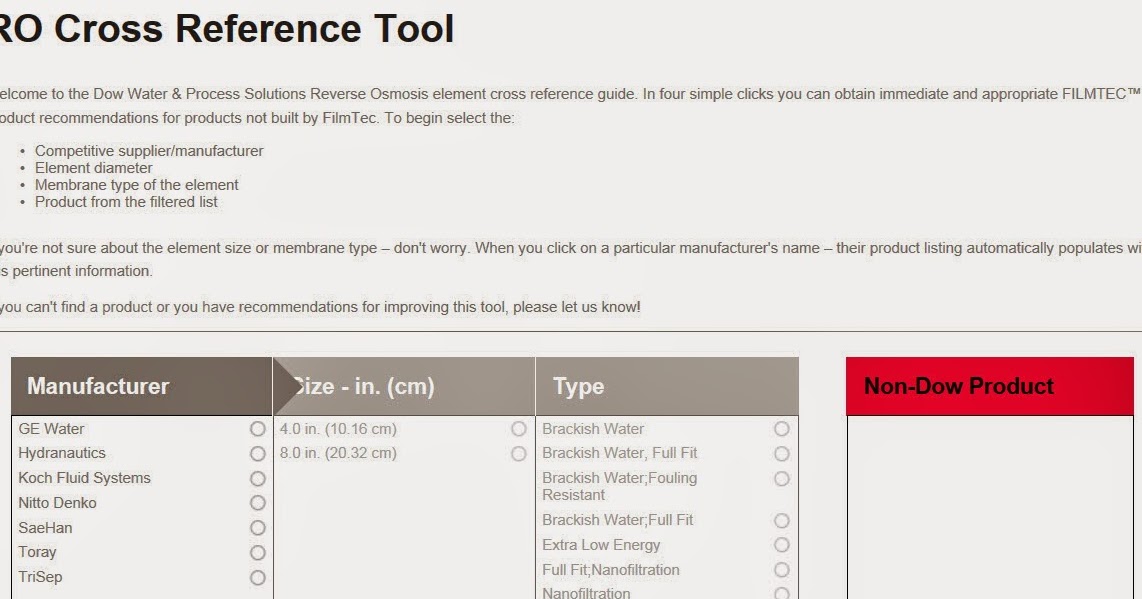Select Koch Fluid Systems manufacturer

pos(258,478)
